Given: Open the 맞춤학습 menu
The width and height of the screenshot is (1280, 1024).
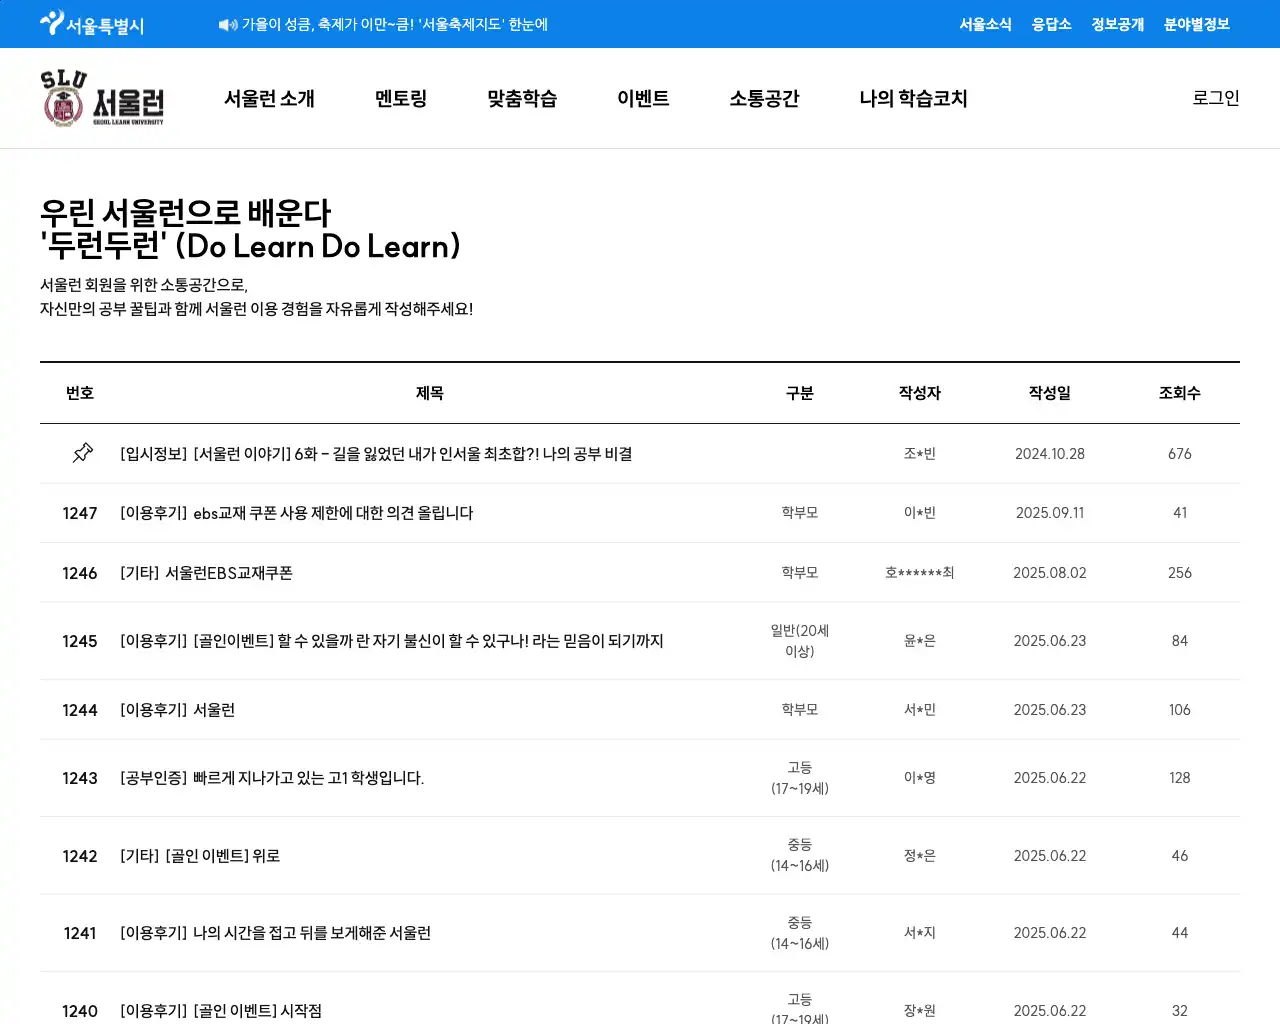Looking at the screenshot, I should click(x=522, y=99).
